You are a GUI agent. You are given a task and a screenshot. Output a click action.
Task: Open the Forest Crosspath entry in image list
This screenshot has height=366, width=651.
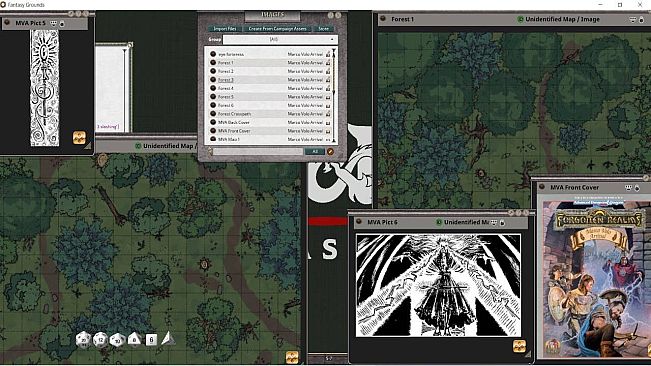coord(235,114)
